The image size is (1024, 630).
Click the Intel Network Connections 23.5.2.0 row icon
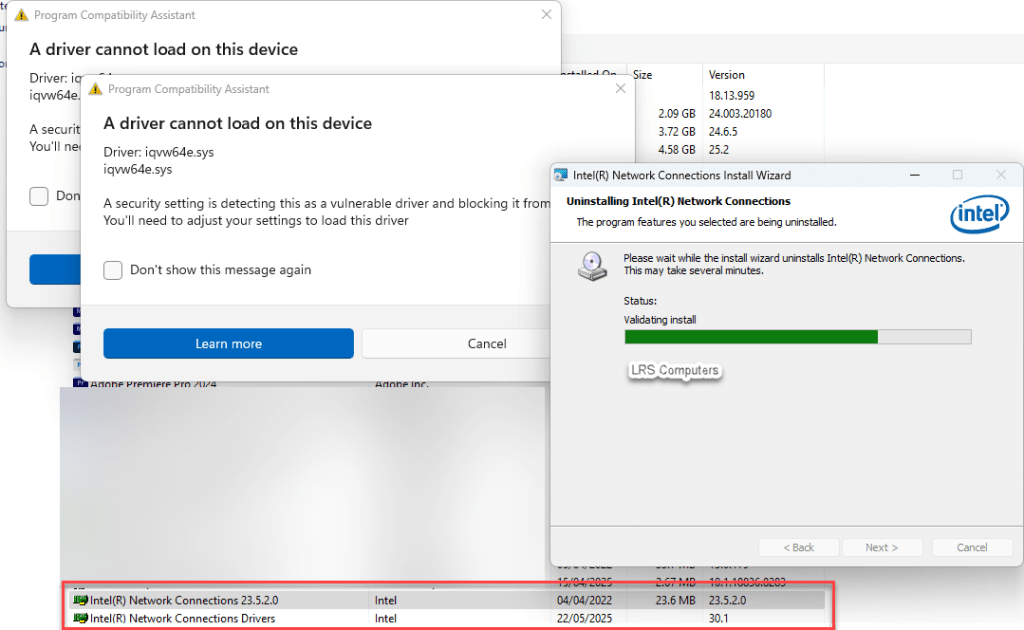[x=80, y=600]
